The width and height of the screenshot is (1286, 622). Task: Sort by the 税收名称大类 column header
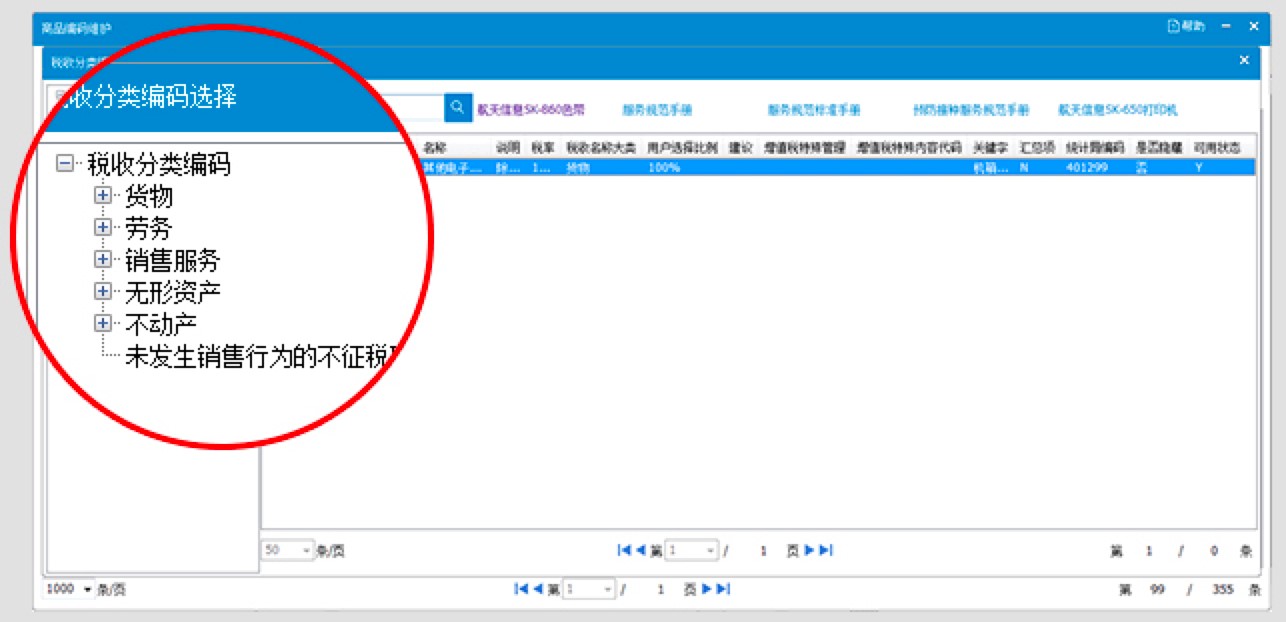601,147
